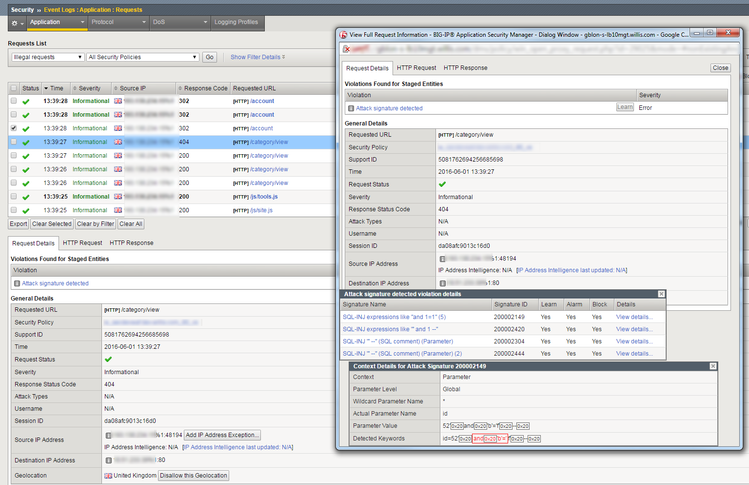
Task: Tick the select-all checkbox in table header
Action: point(13,88)
